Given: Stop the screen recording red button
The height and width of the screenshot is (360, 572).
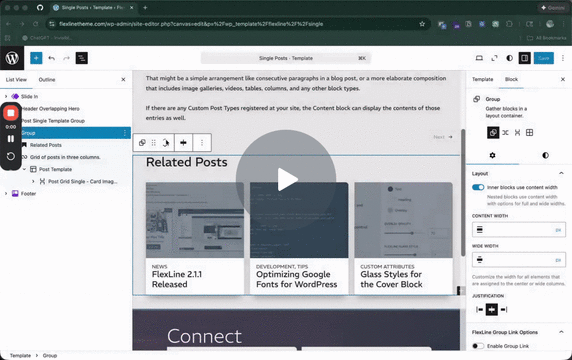Looking at the screenshot, I should point(11,113).
